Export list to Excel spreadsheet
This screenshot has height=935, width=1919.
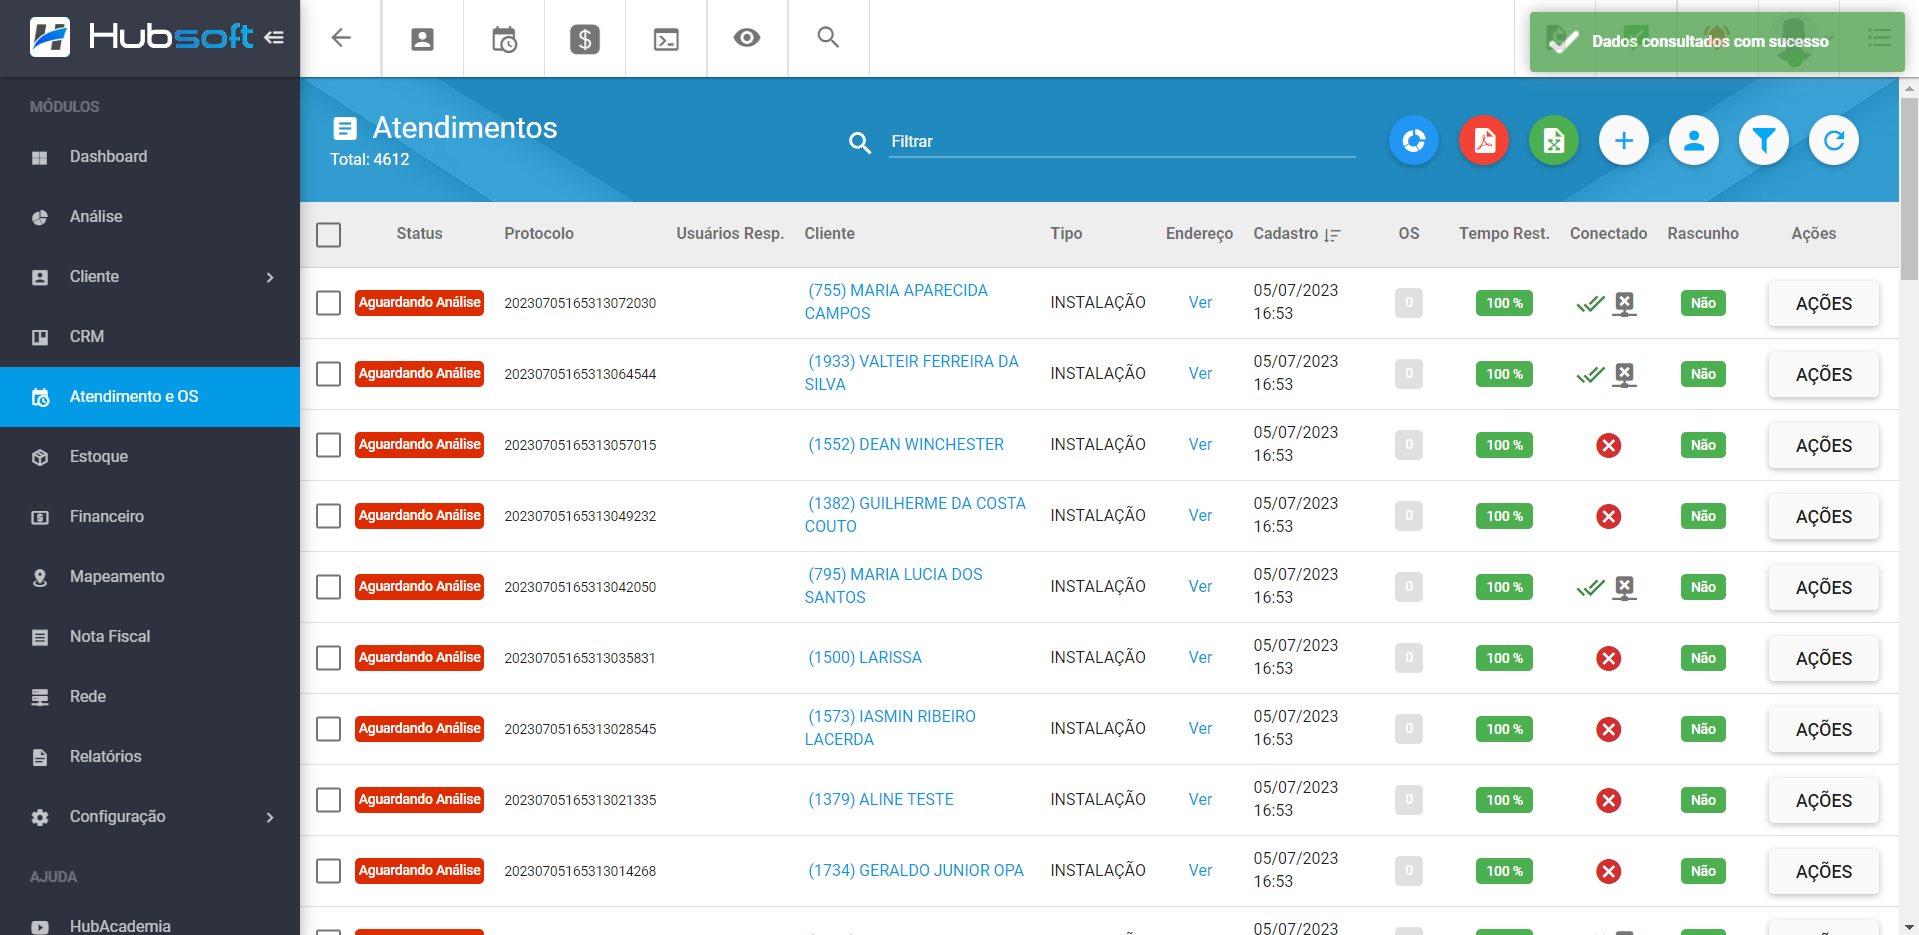(1554, 141)
